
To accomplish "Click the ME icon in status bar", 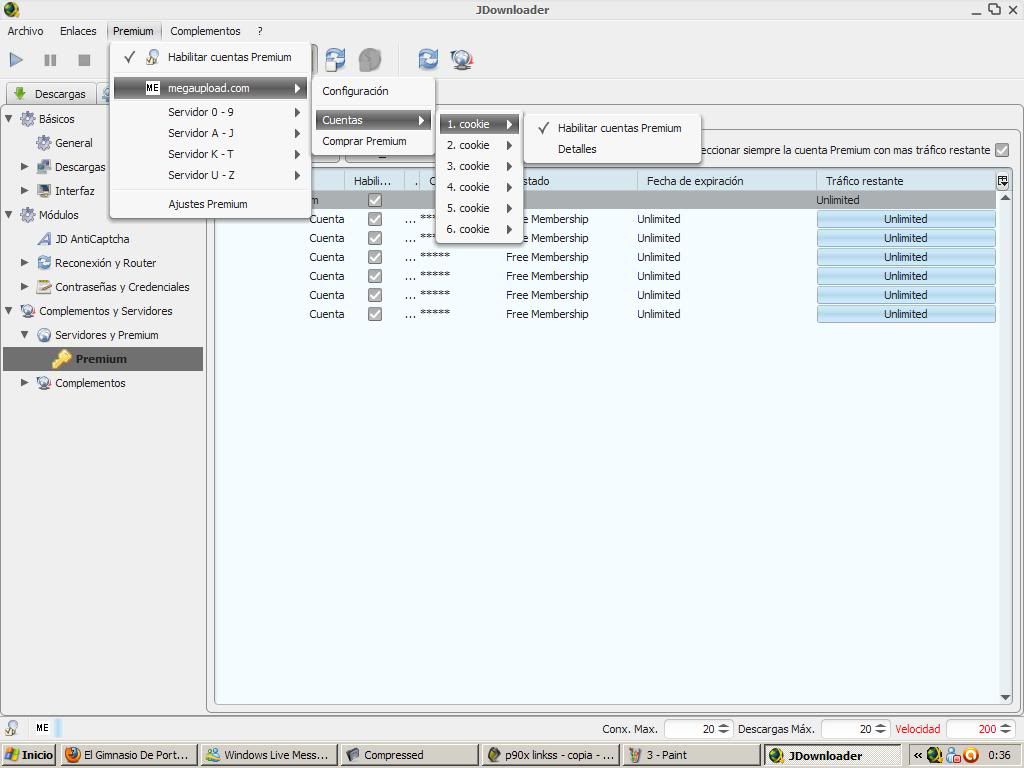I will click(42, 728).
